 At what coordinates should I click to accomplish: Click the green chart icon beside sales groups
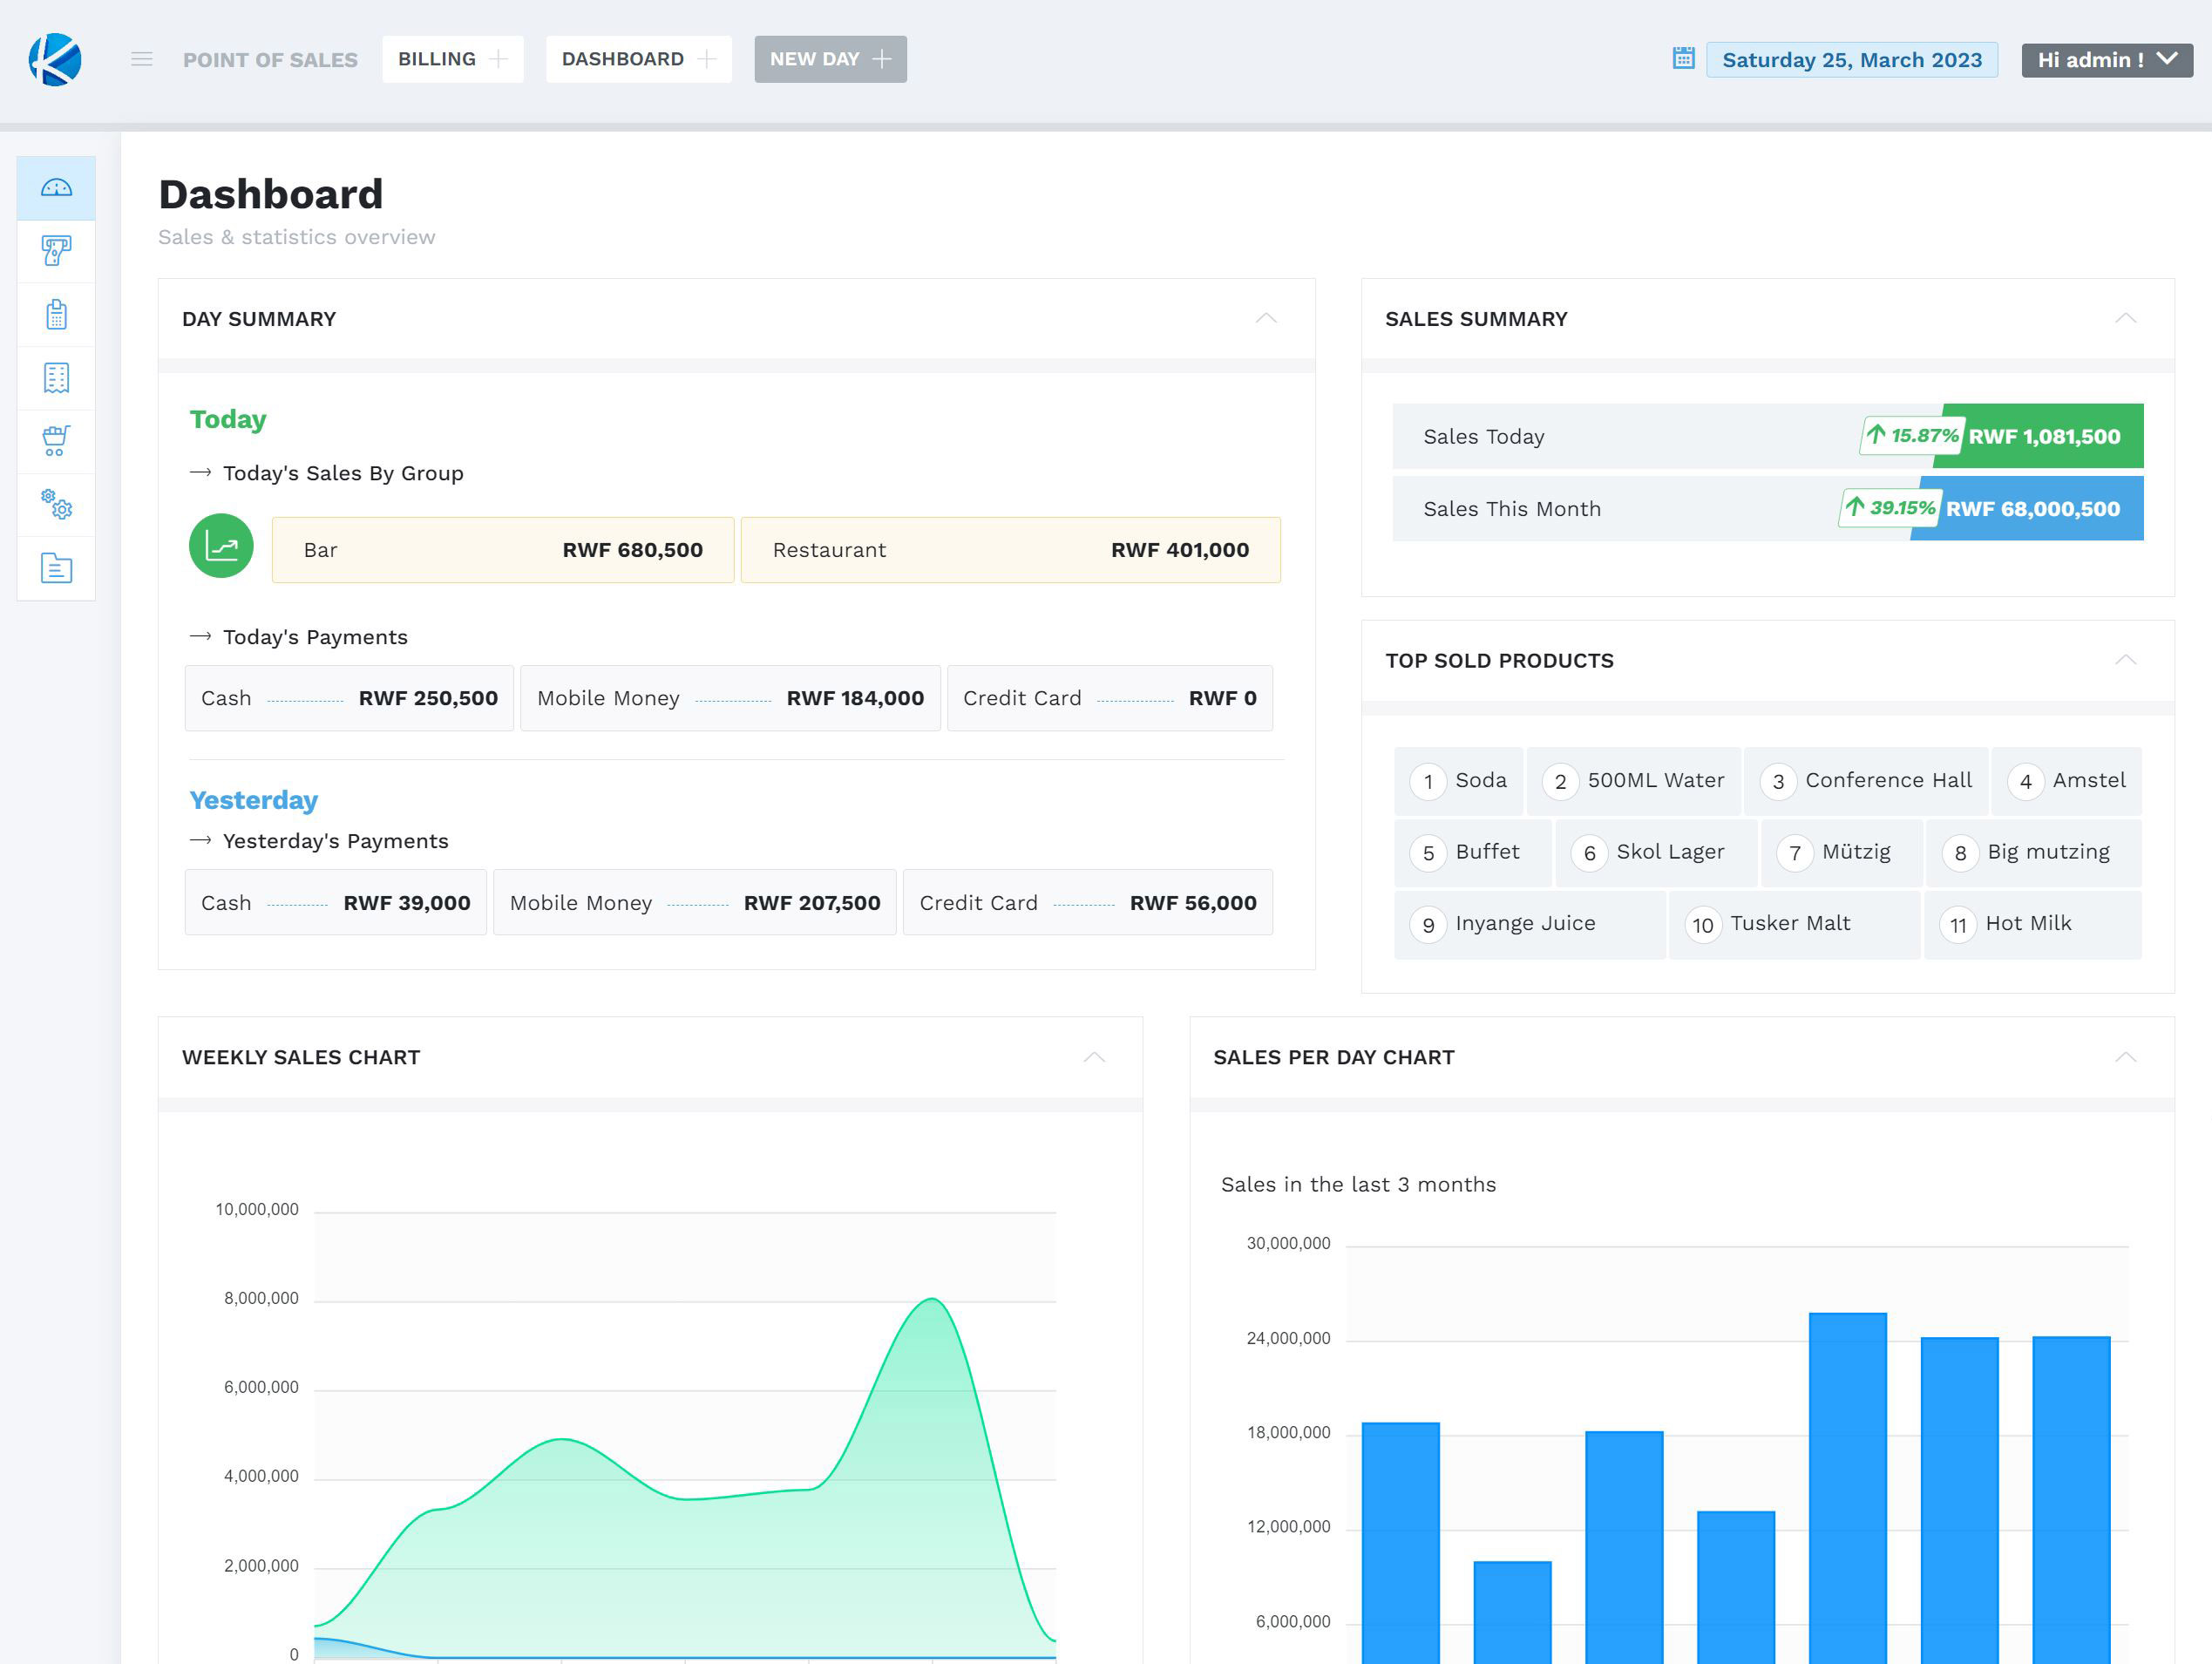(222, 547)
